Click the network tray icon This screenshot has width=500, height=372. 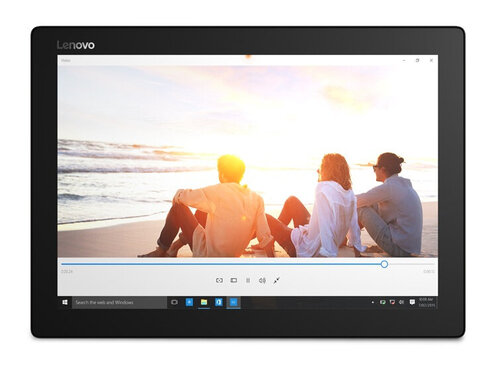[392, 302]
